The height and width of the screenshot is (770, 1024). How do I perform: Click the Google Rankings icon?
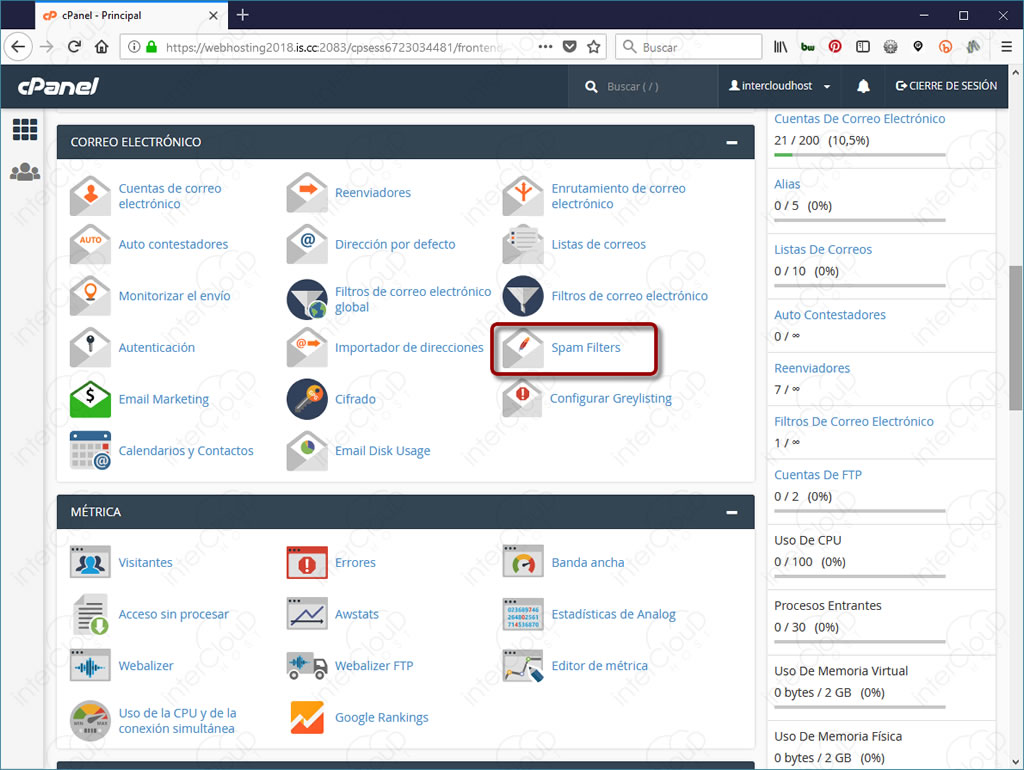click(x=307, y=717)
